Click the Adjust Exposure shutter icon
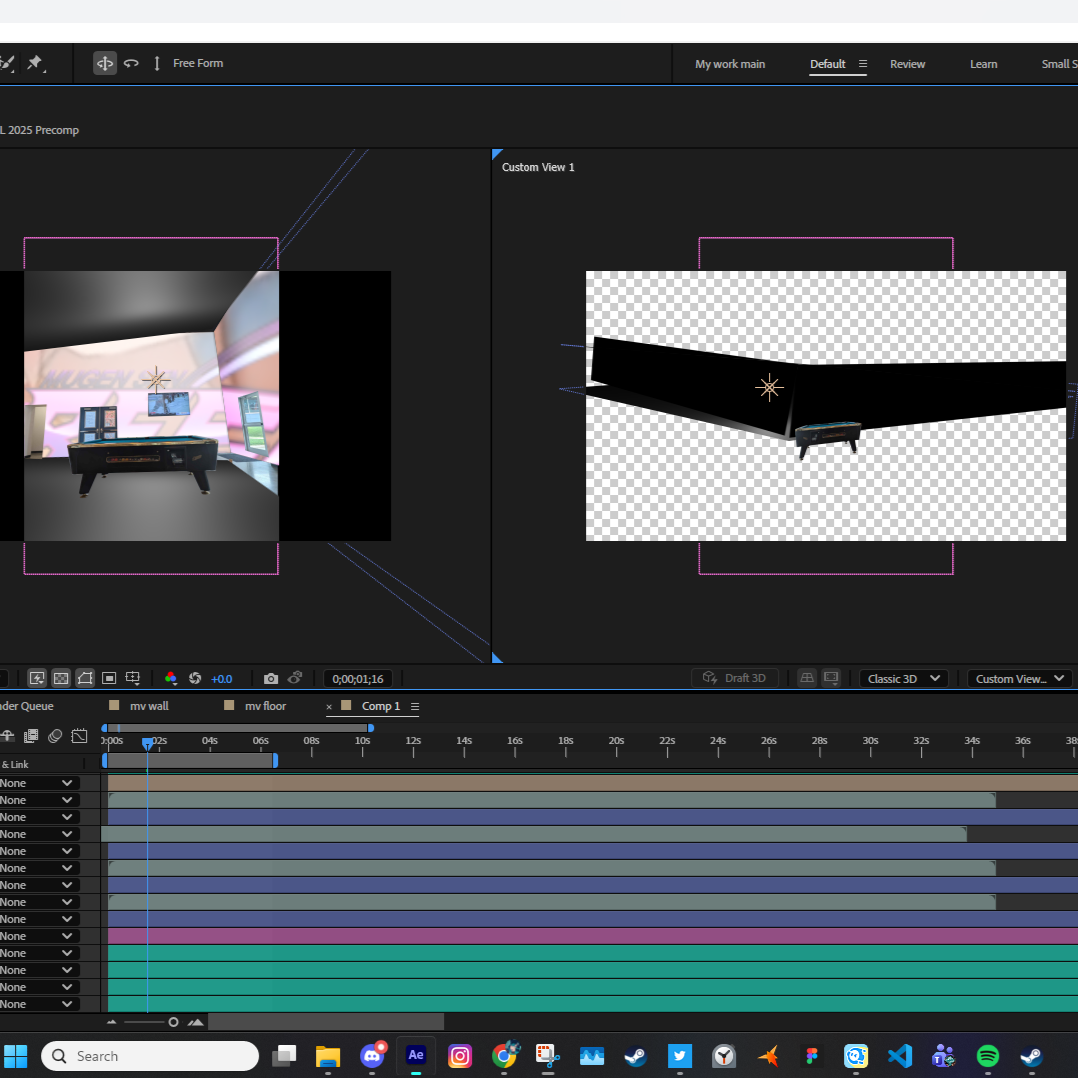 click(195, 678)
